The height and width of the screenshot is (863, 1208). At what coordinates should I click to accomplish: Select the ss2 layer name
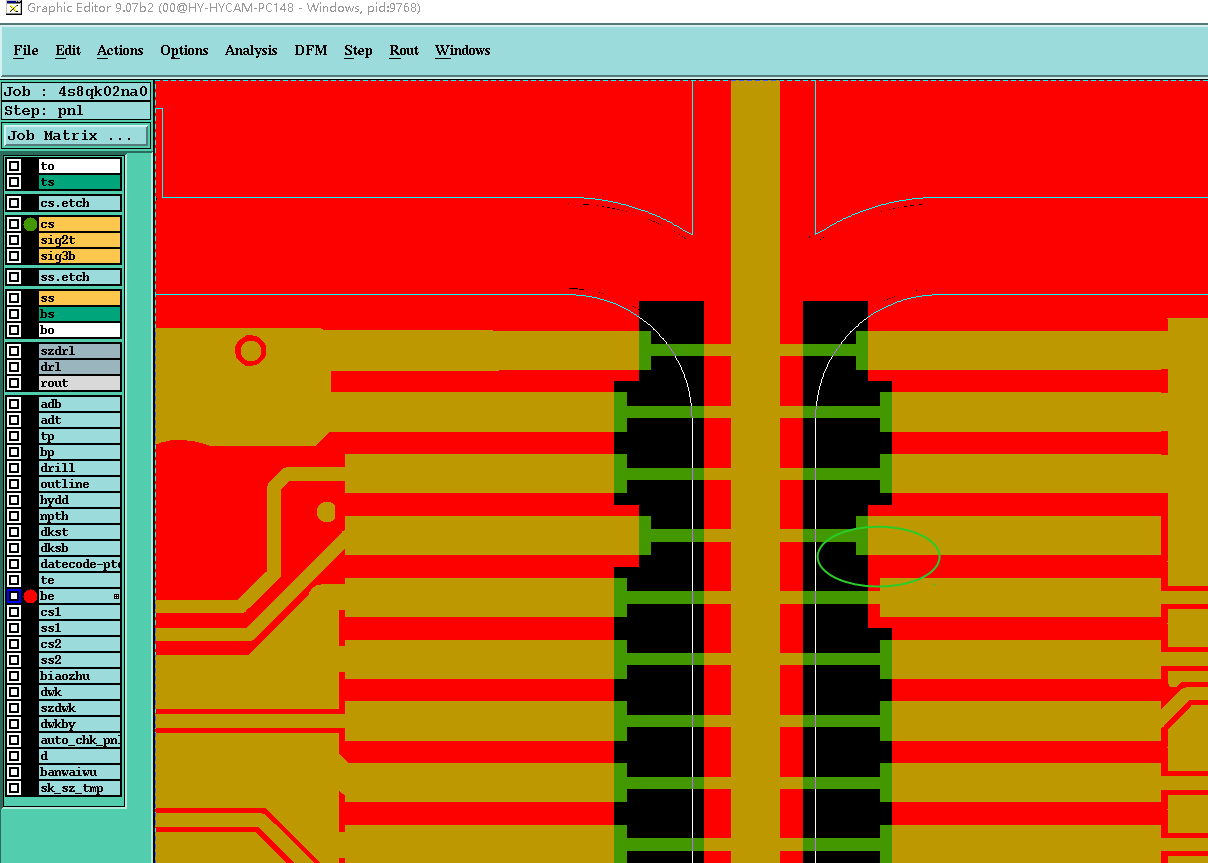tap(79, 660)
